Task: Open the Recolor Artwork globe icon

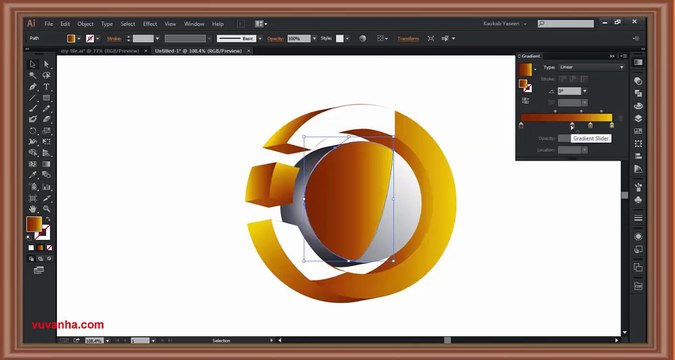Action: point(363,38)
